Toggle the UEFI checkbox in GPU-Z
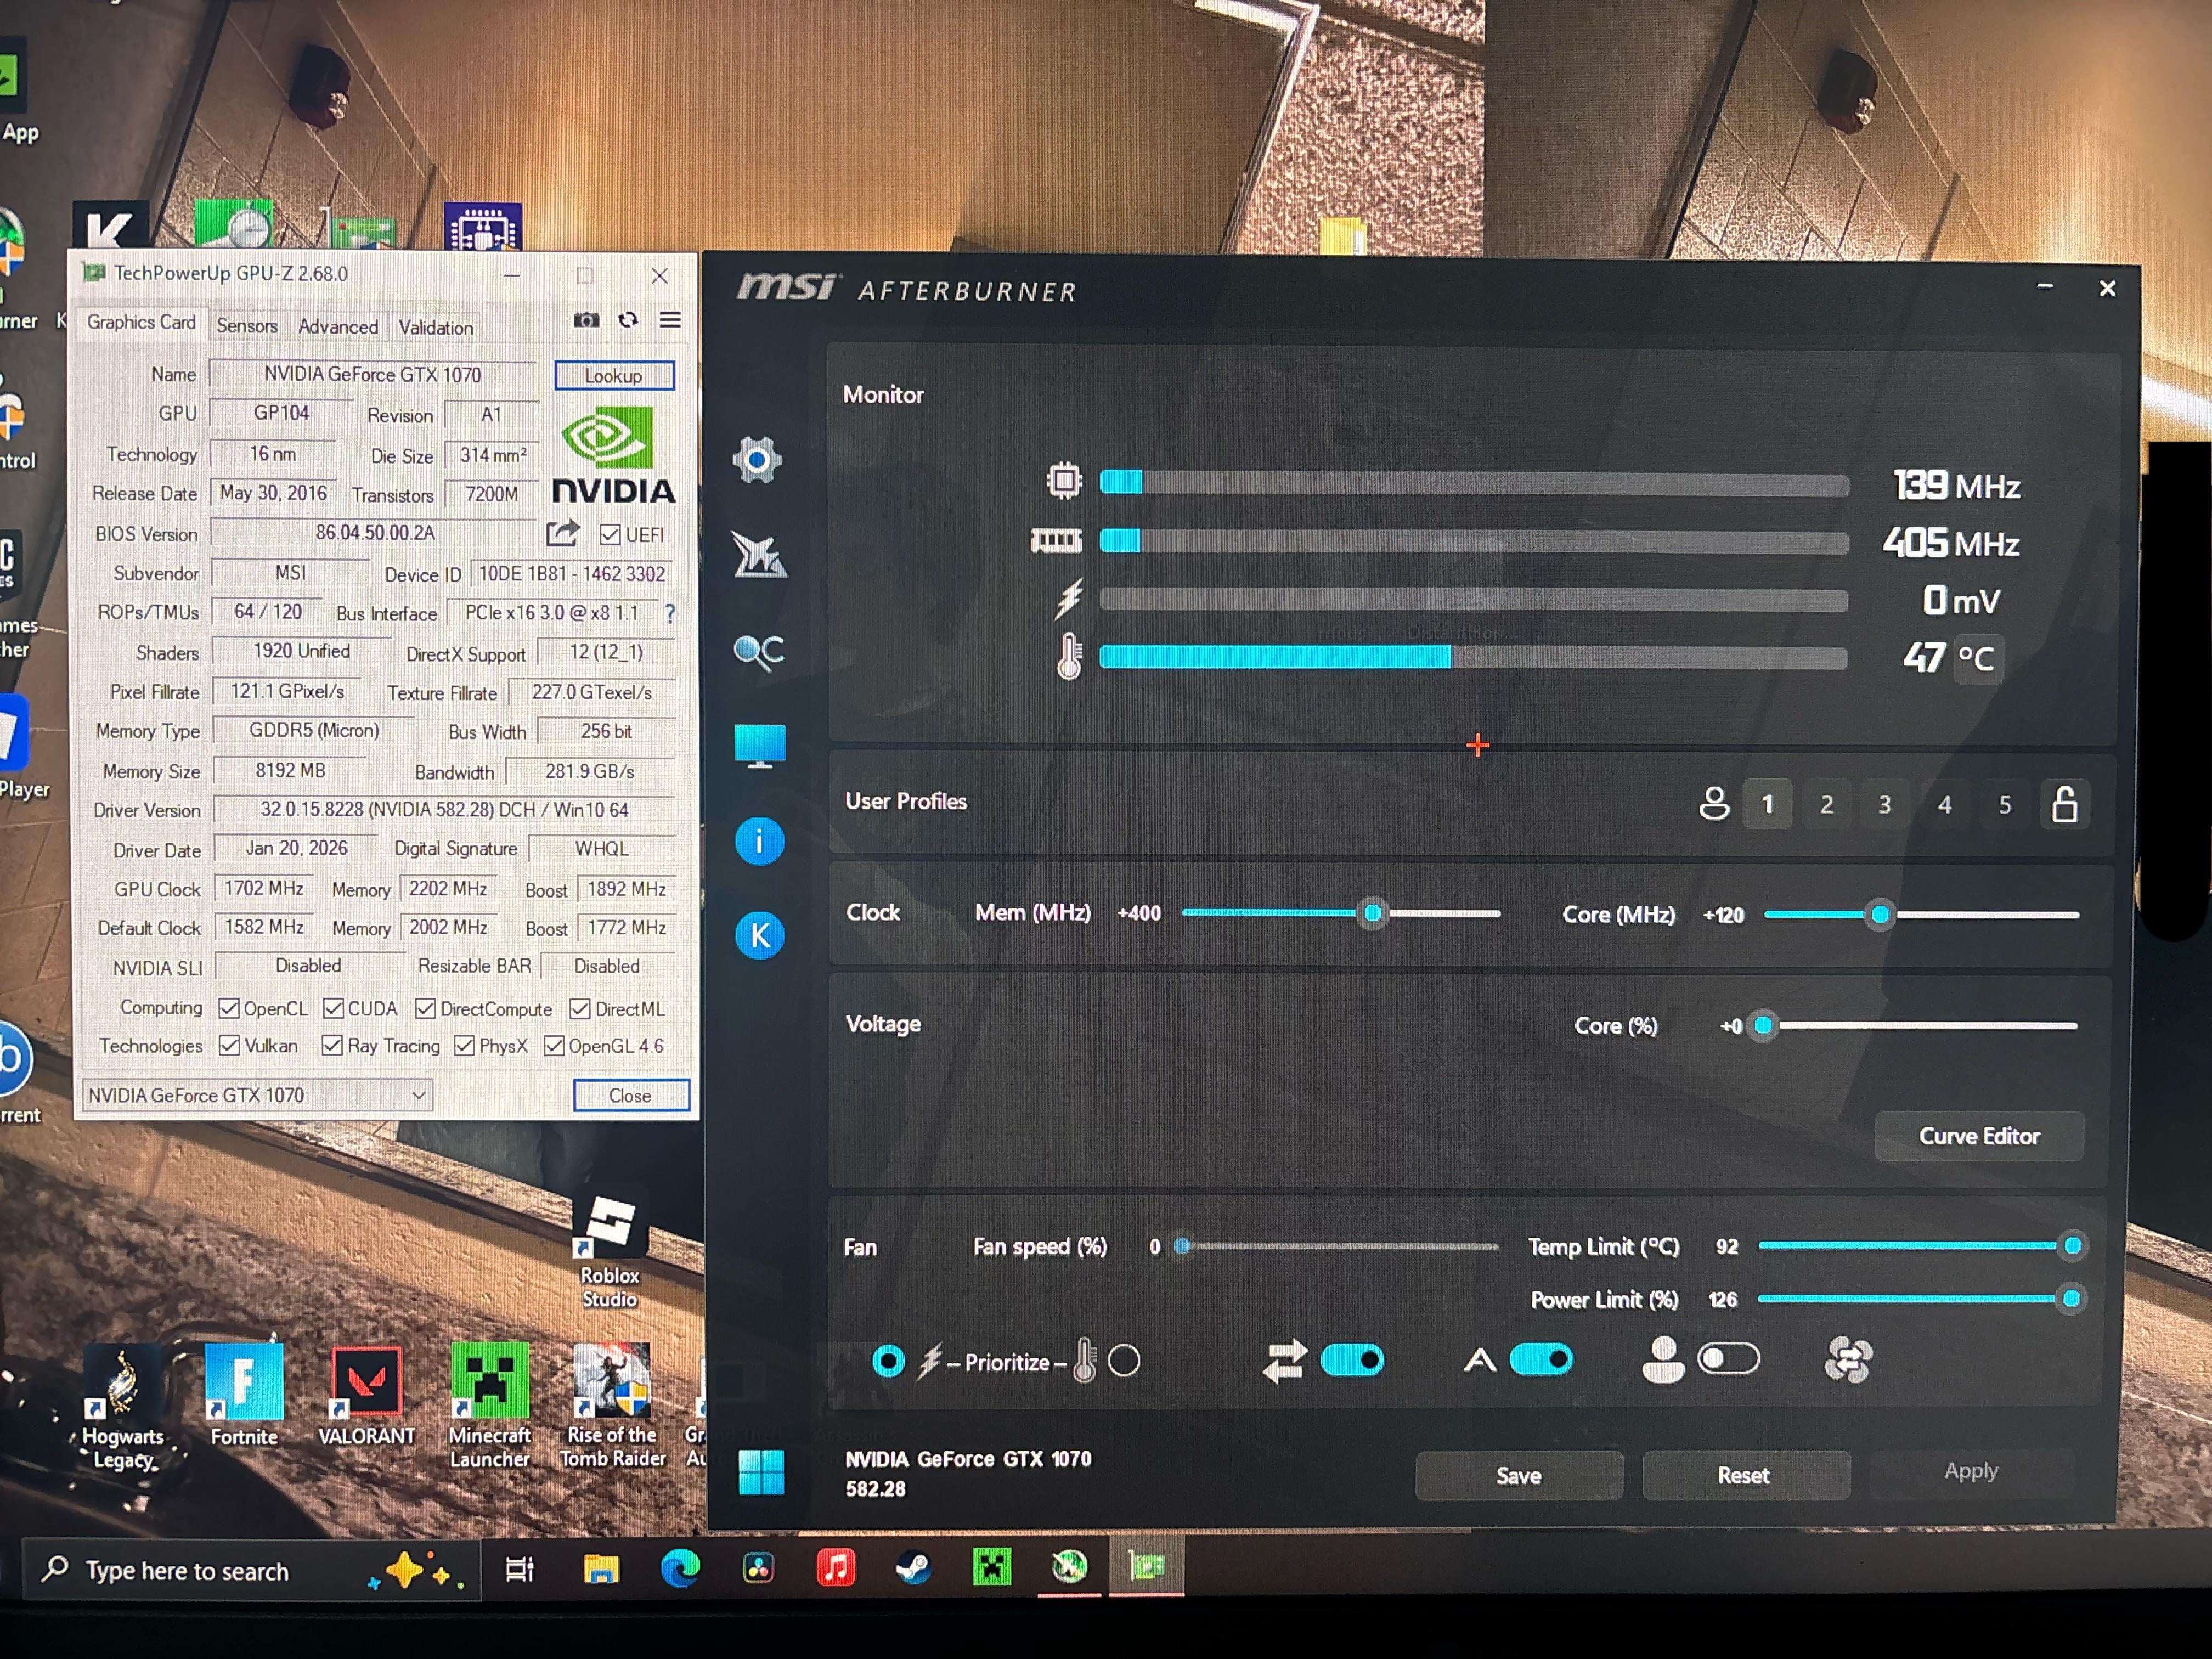Viewport: 2212px width, 1659px height. coord(610,535)
